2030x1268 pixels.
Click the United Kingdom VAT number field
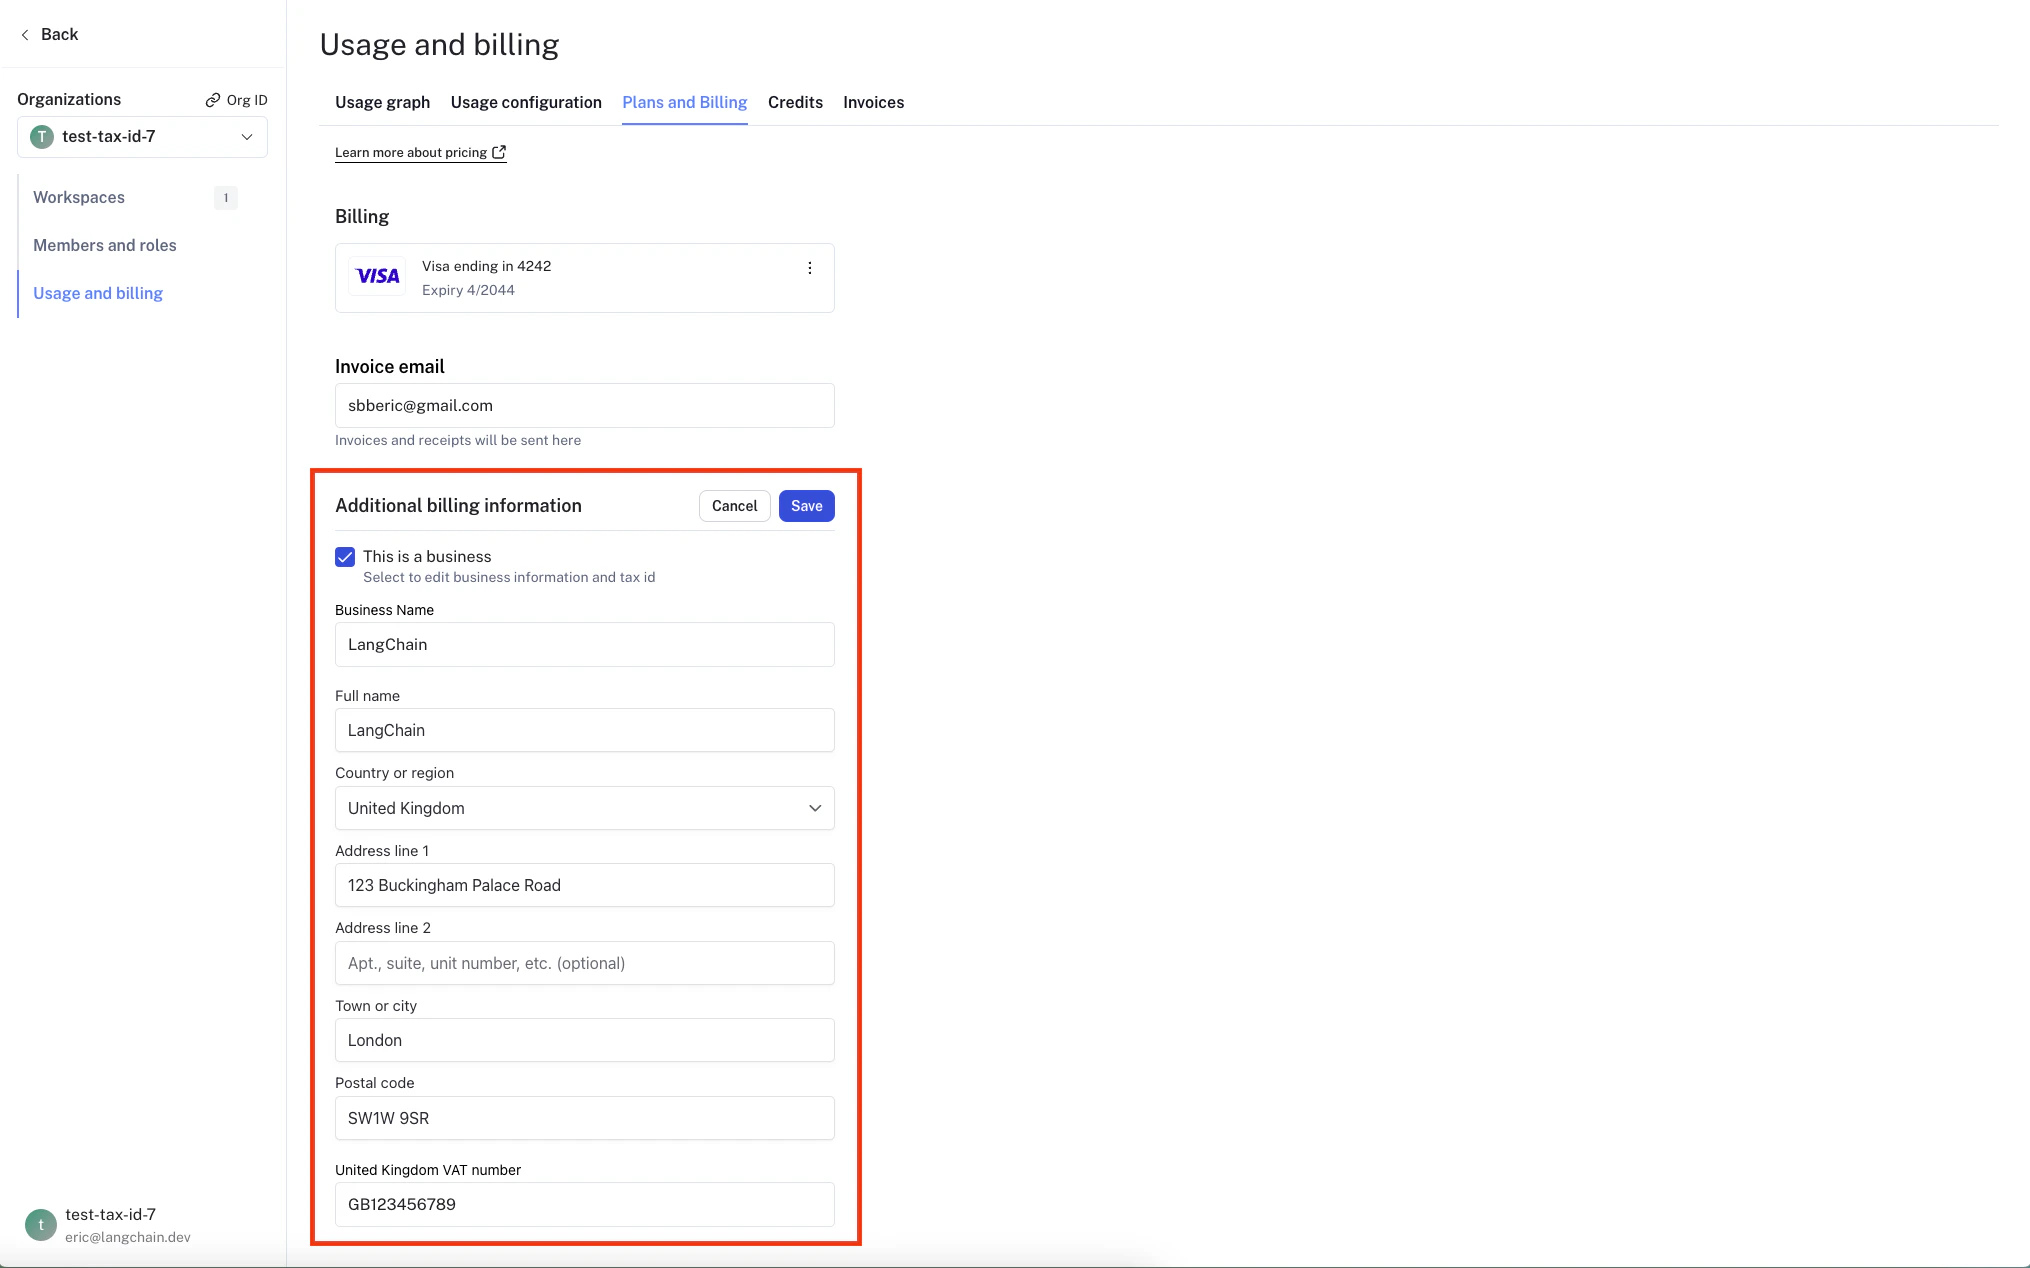[x=584, y=1204]
